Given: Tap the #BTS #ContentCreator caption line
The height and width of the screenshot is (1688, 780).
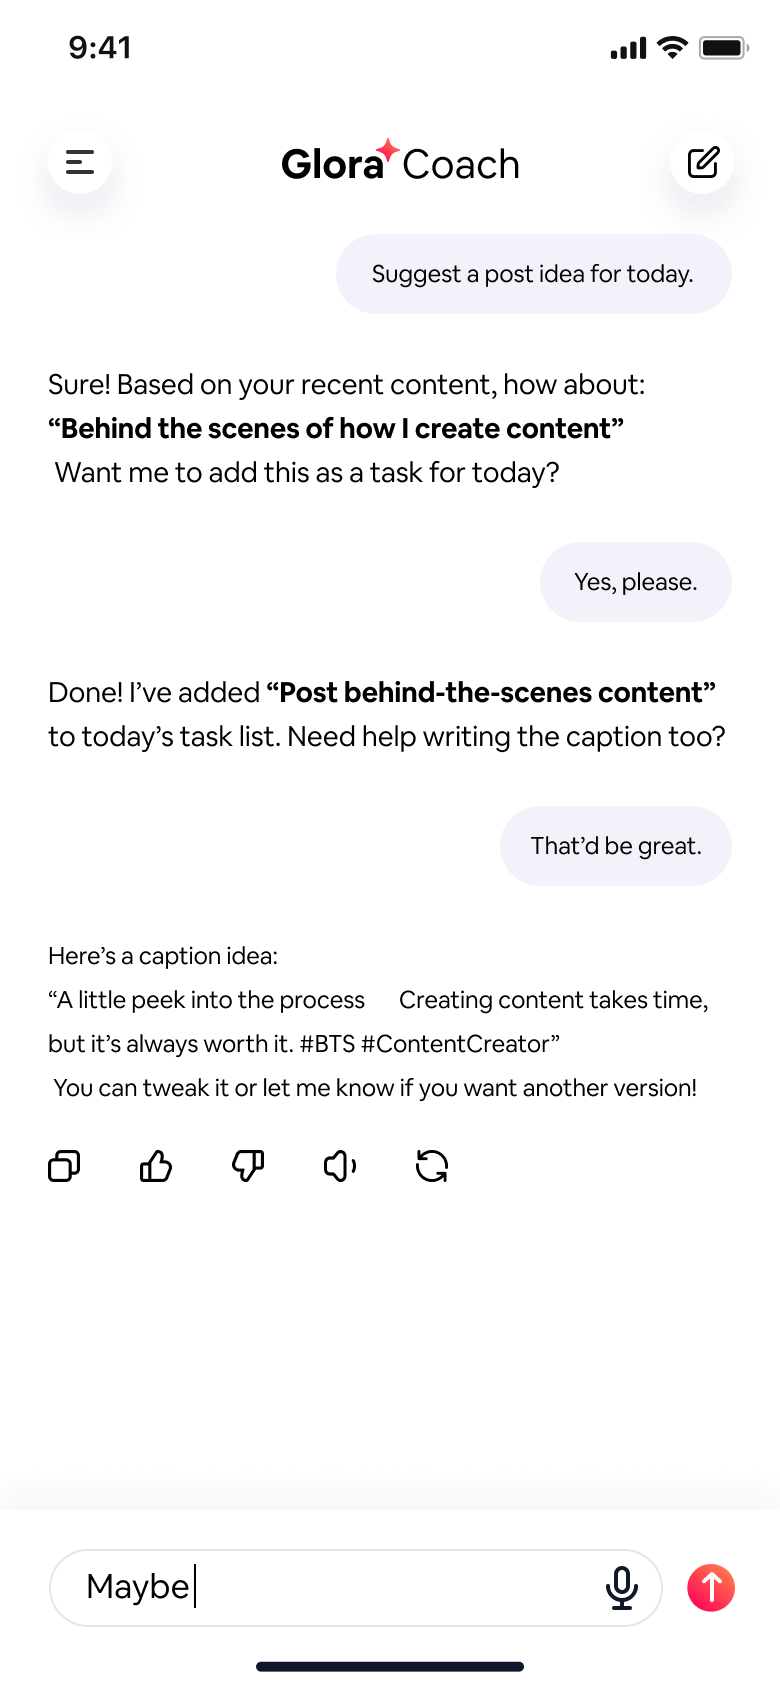Looking at the screenshot, I should pos(304,1044).
